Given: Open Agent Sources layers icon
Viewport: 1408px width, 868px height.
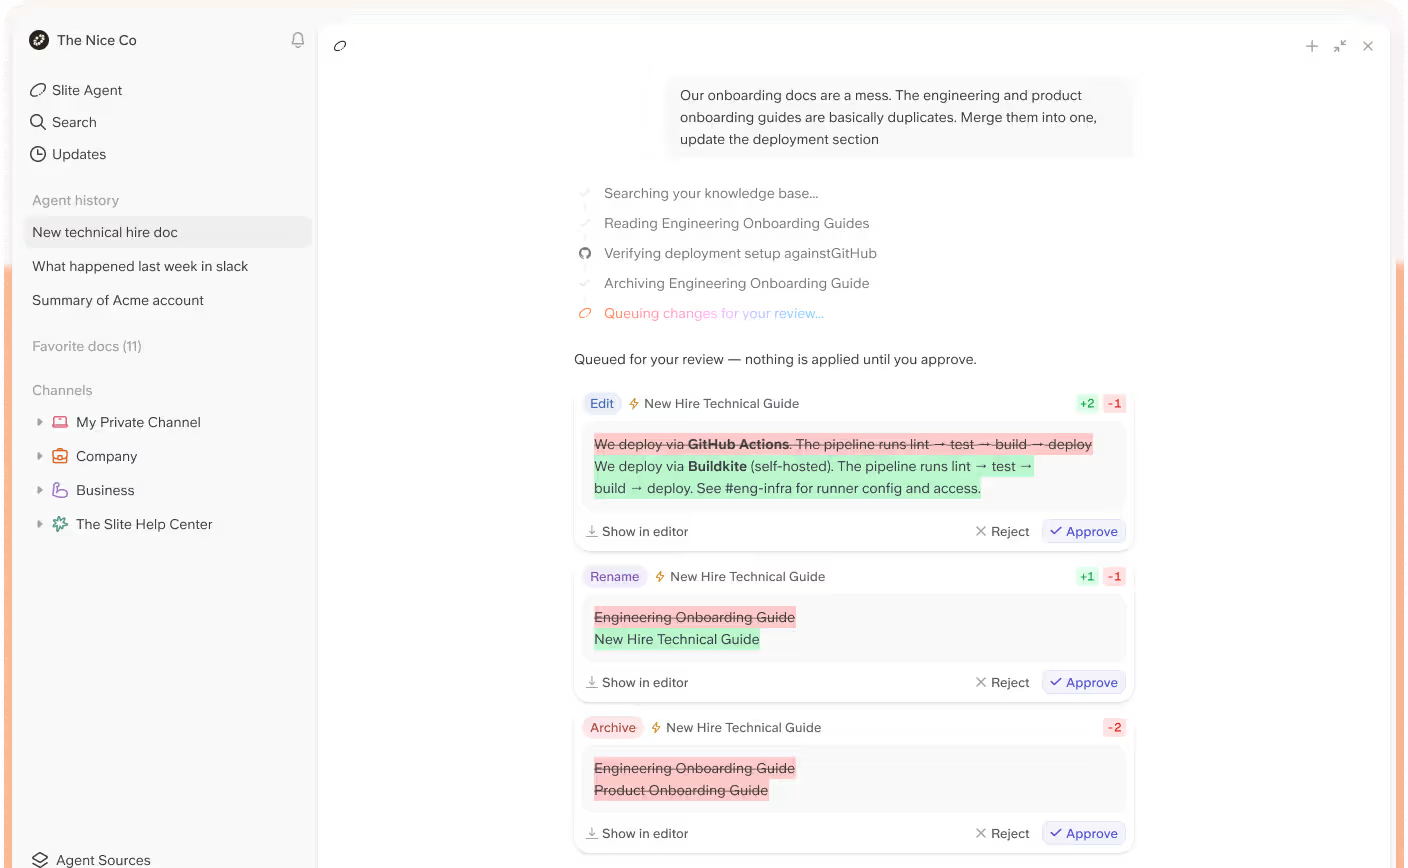Looking at the screenshot, I should [x=40, y=859].
